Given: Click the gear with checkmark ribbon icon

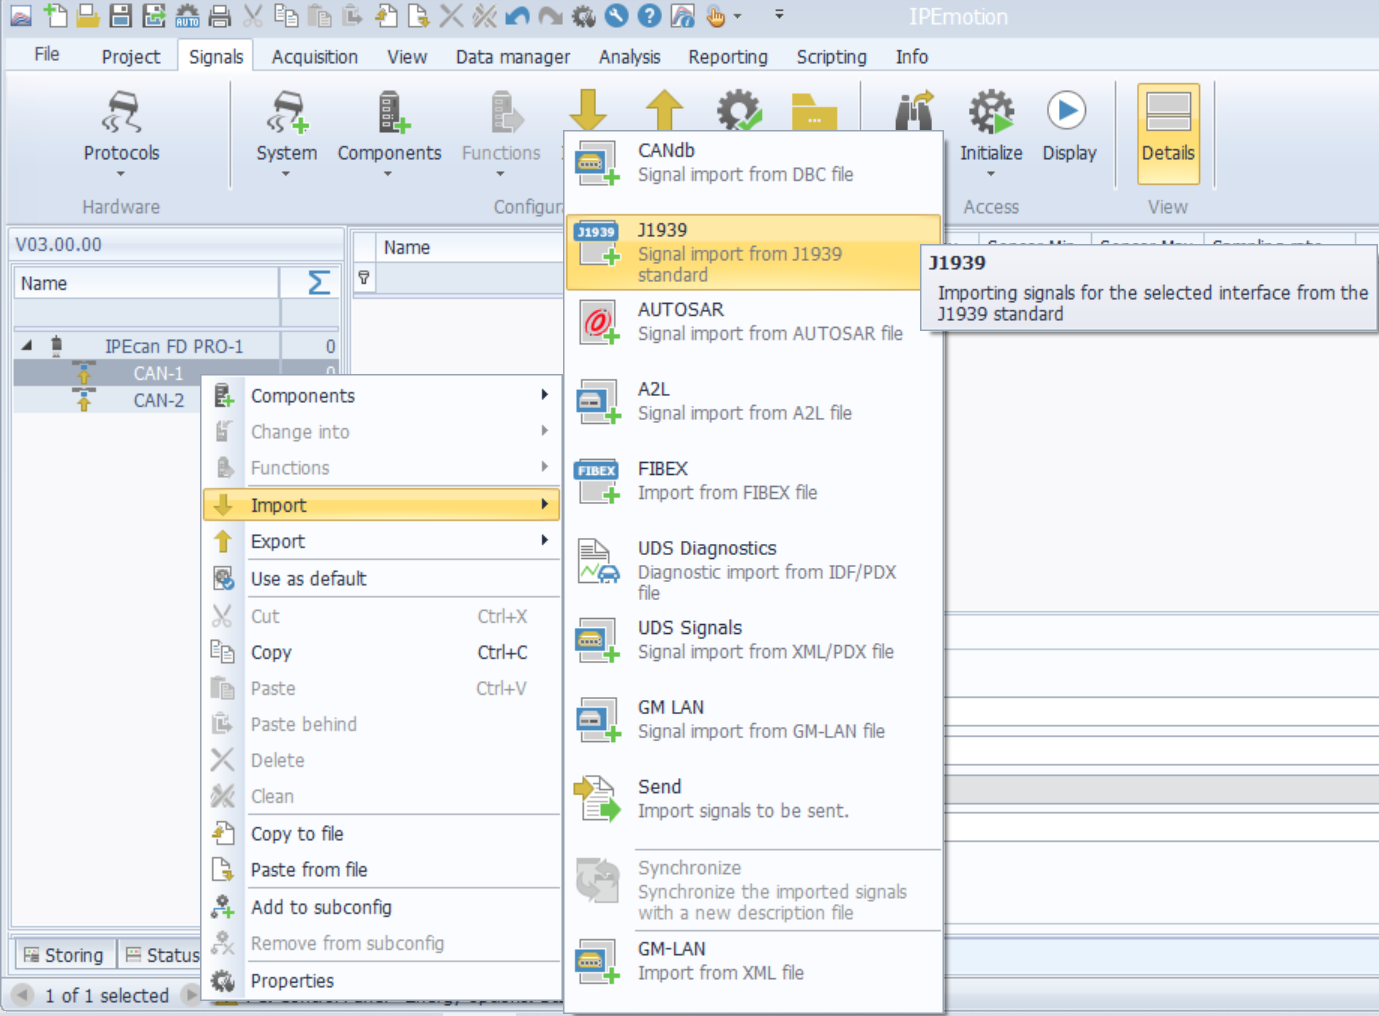Looking at the screenshot, I should click(x=739, y=109).
